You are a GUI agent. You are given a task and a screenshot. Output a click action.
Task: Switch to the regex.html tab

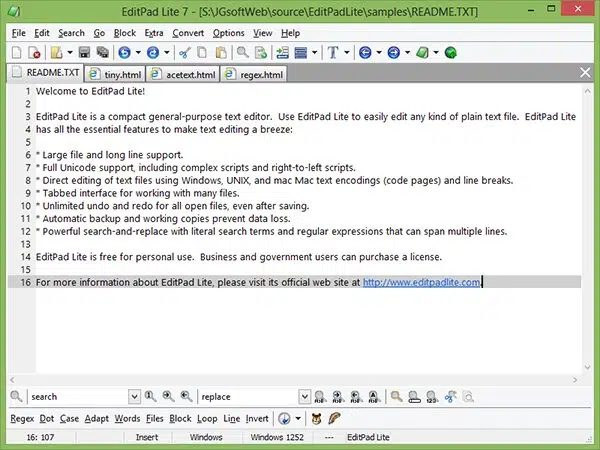[254, 74]
